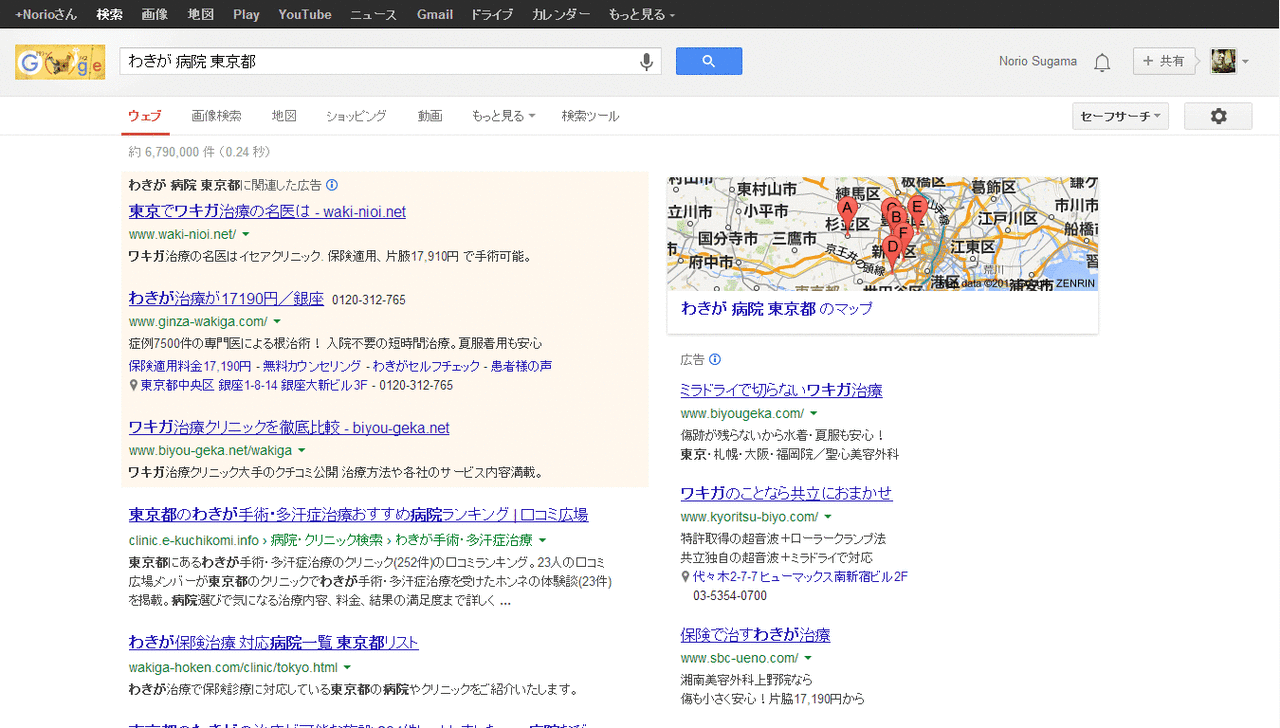
Task: Open 保険で治すわきが治療 ad
Action: (x=755, y=635)
